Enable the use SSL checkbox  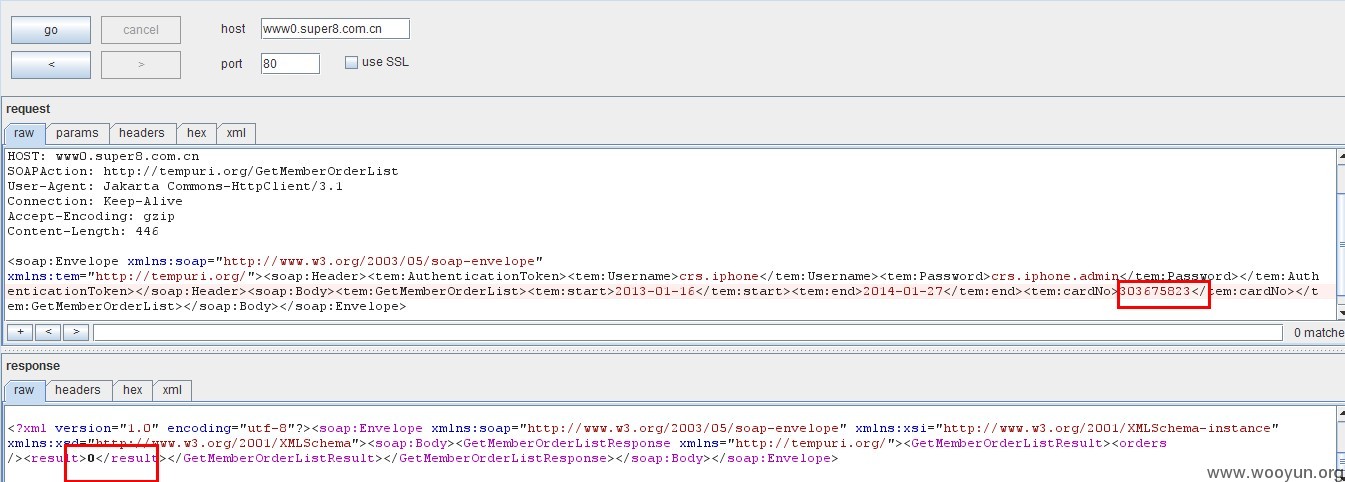(x=351, y=62)
